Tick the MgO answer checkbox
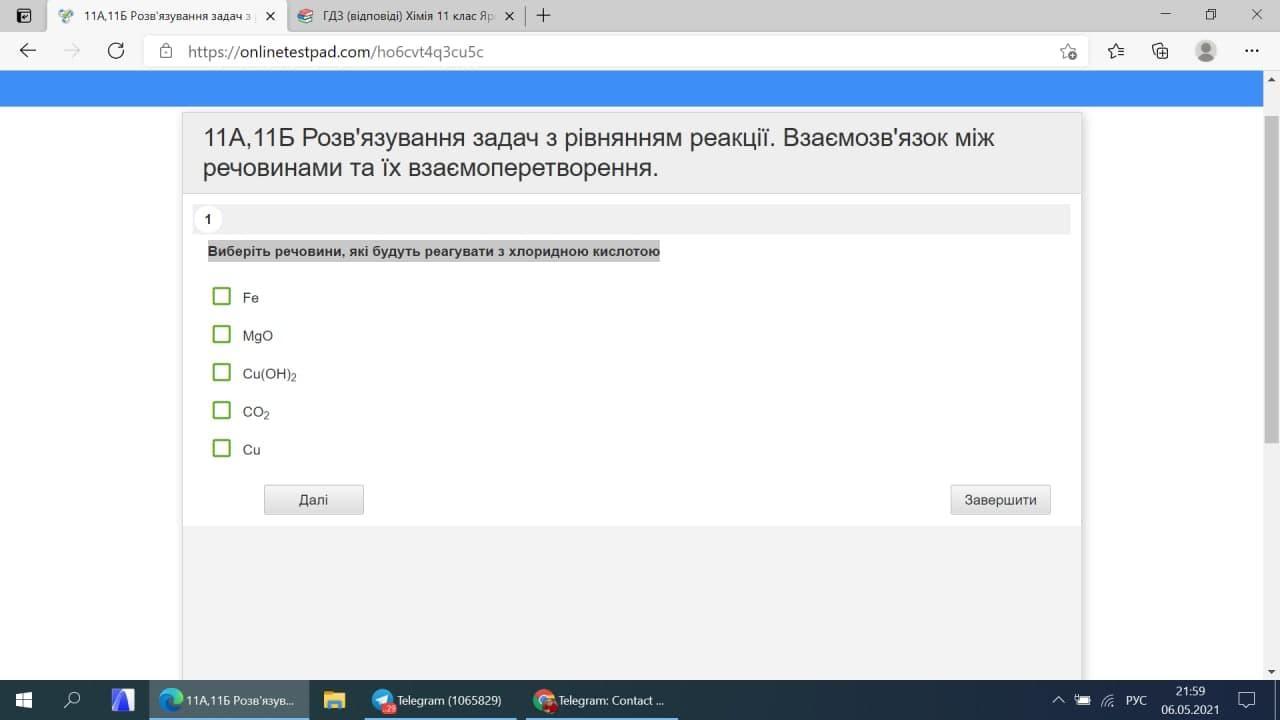The height and width of the screenshot is (720, 1280). [x=222, y=334]
